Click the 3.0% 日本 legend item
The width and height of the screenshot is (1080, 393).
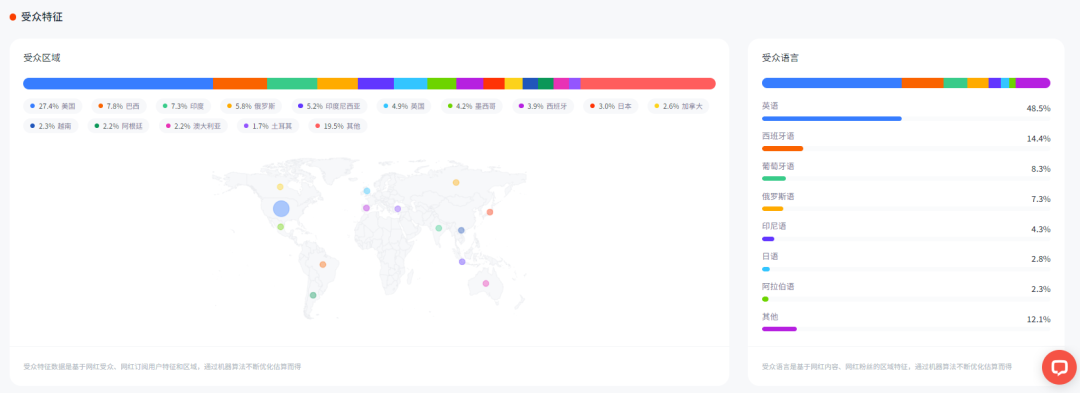[x=610, y=107]
